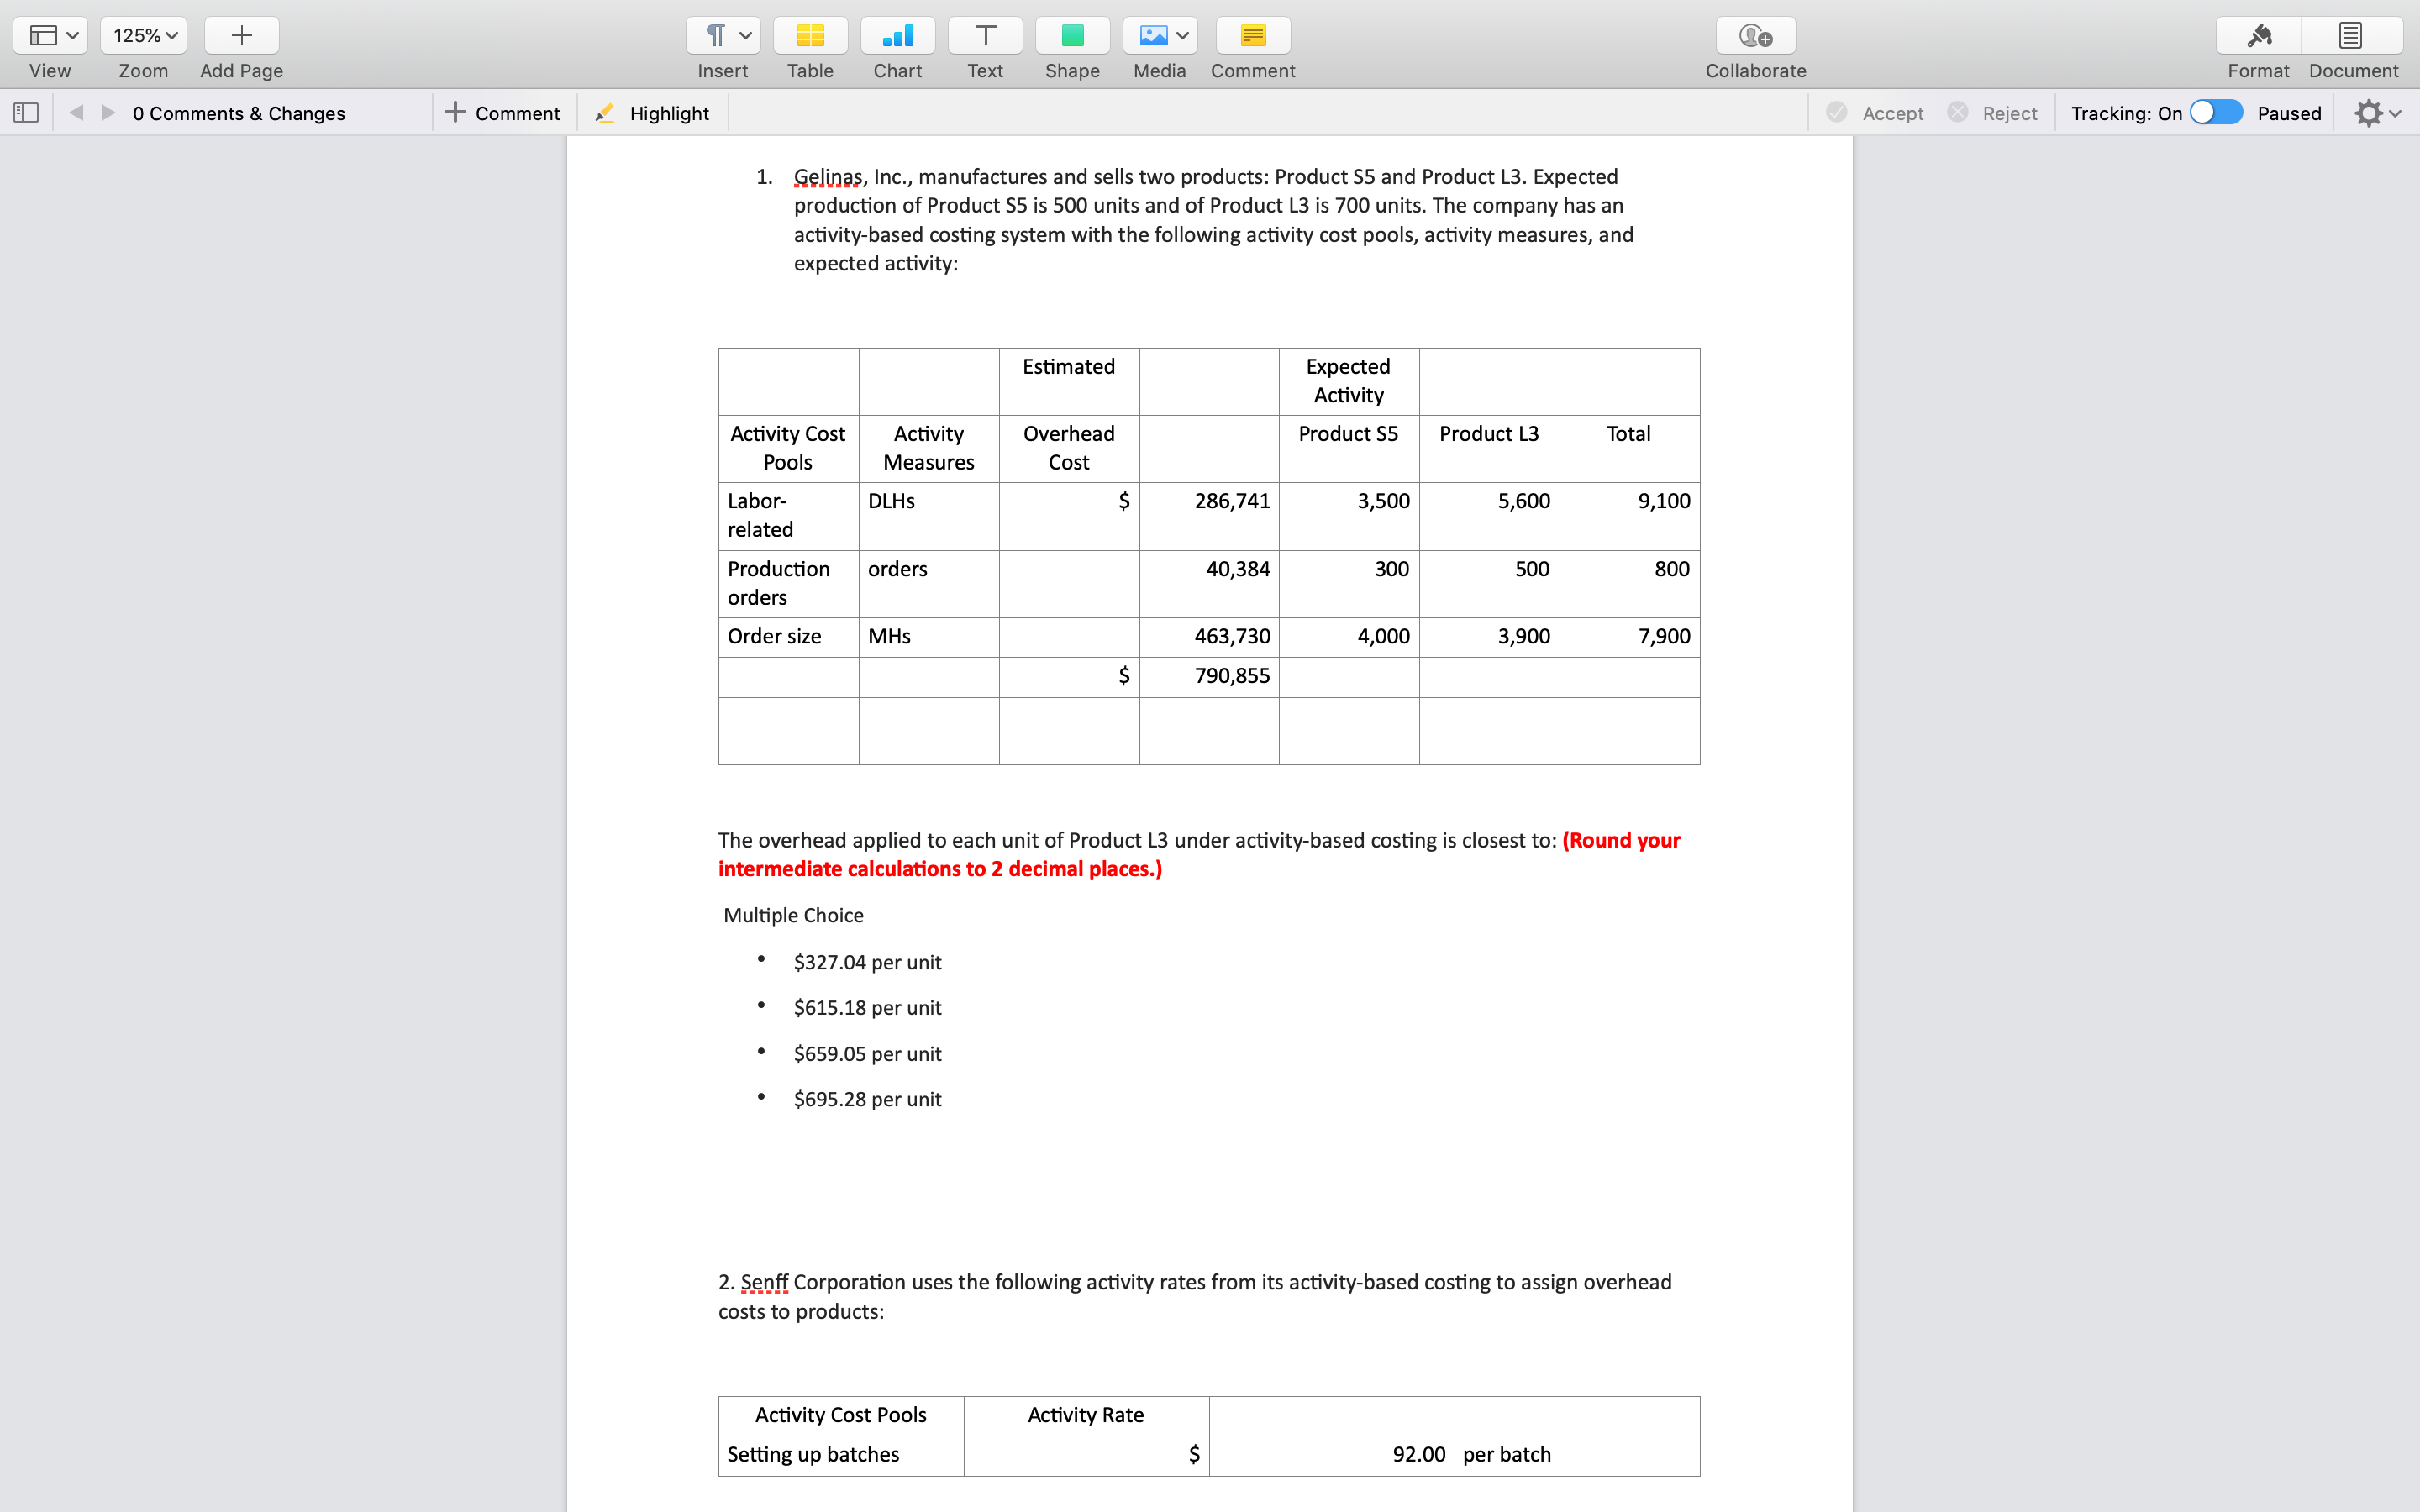Open the Format inspector panel
The width and height of the screenshot is (2420, 1512).
click(x=2258, y=36)
